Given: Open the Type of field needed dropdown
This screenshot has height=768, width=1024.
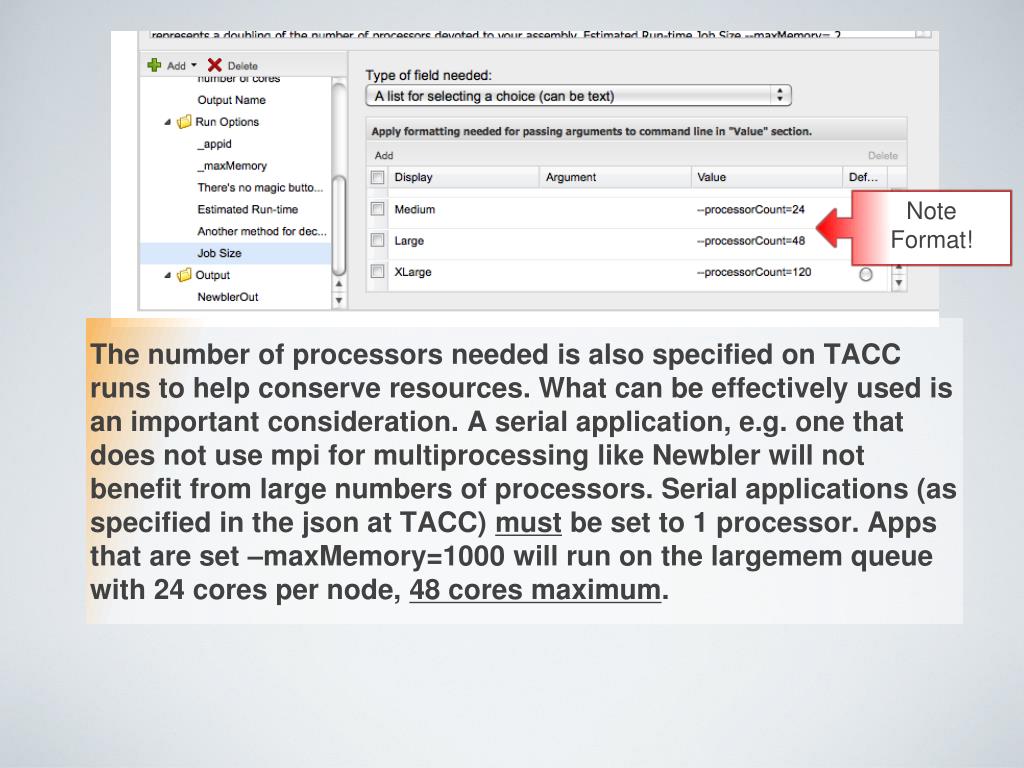Looking at the screenshot, I should (x=579, y=96).
